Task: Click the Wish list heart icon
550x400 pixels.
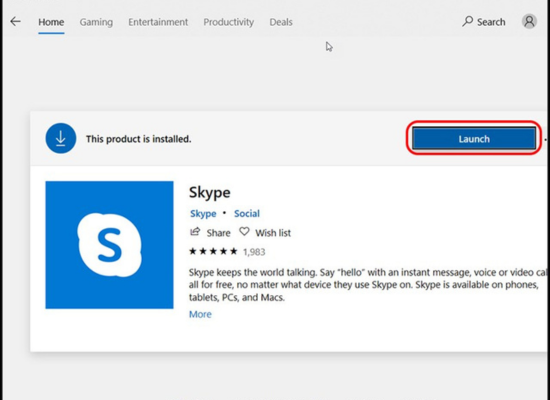Action: (x=244, y=232)
